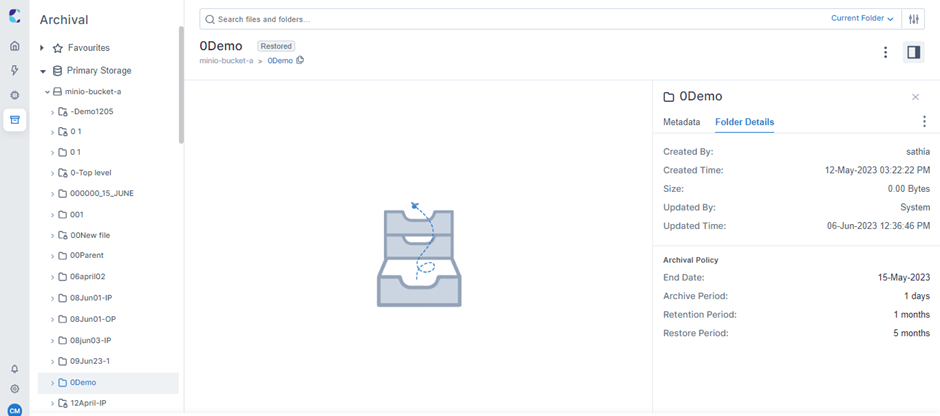Viewport: 940px width, 416px height.
Task: Click the Restored status badge
Action: click(x=276, y=46)
